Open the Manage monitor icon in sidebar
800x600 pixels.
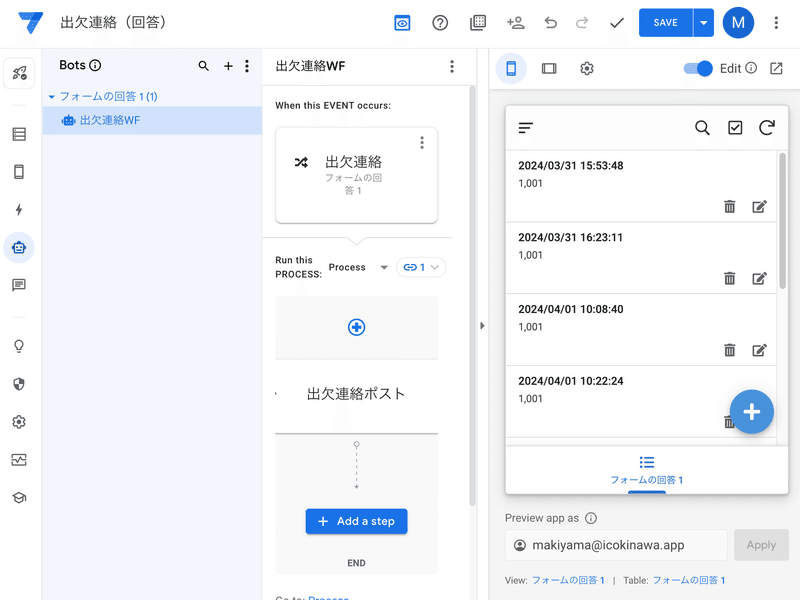pyautogui.click(x=19, y=460)
